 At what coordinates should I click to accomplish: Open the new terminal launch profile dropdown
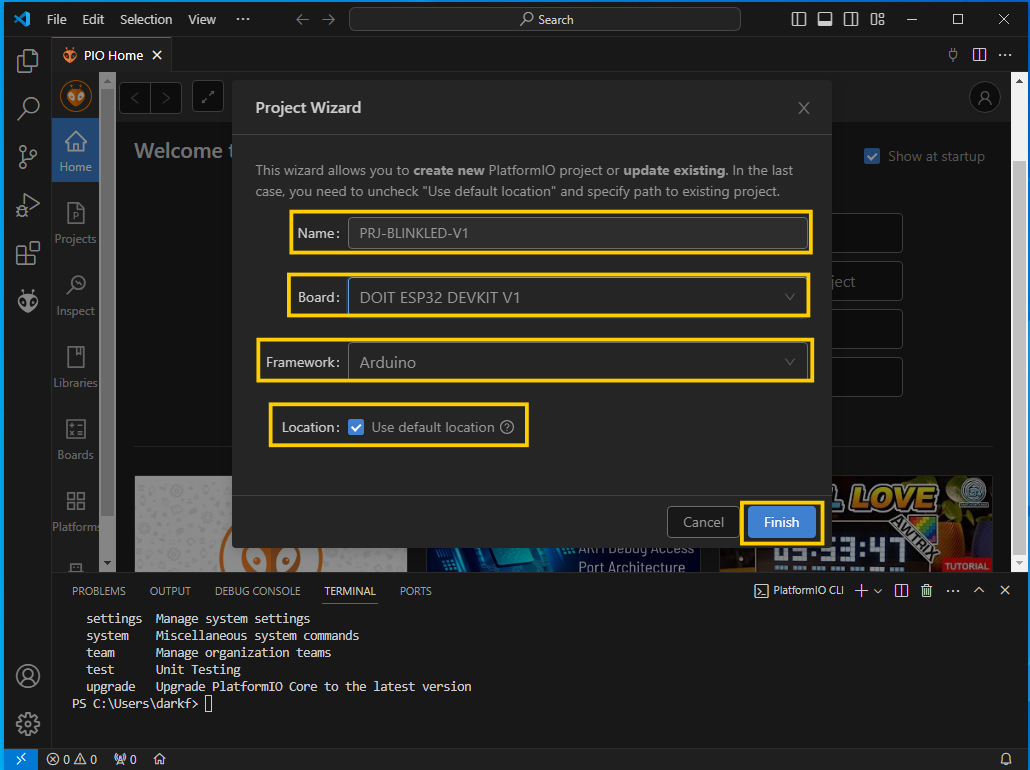tap(878, 591)
